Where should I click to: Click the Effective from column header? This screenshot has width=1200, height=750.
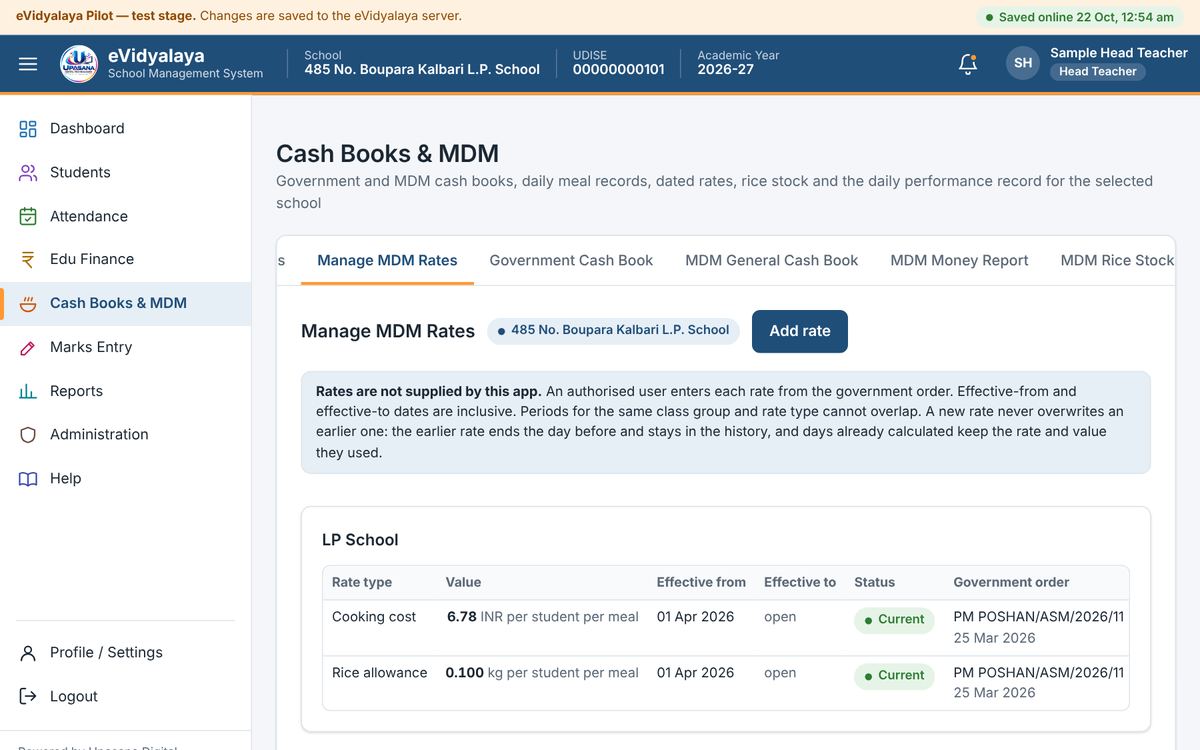click(x=701, y=582)
